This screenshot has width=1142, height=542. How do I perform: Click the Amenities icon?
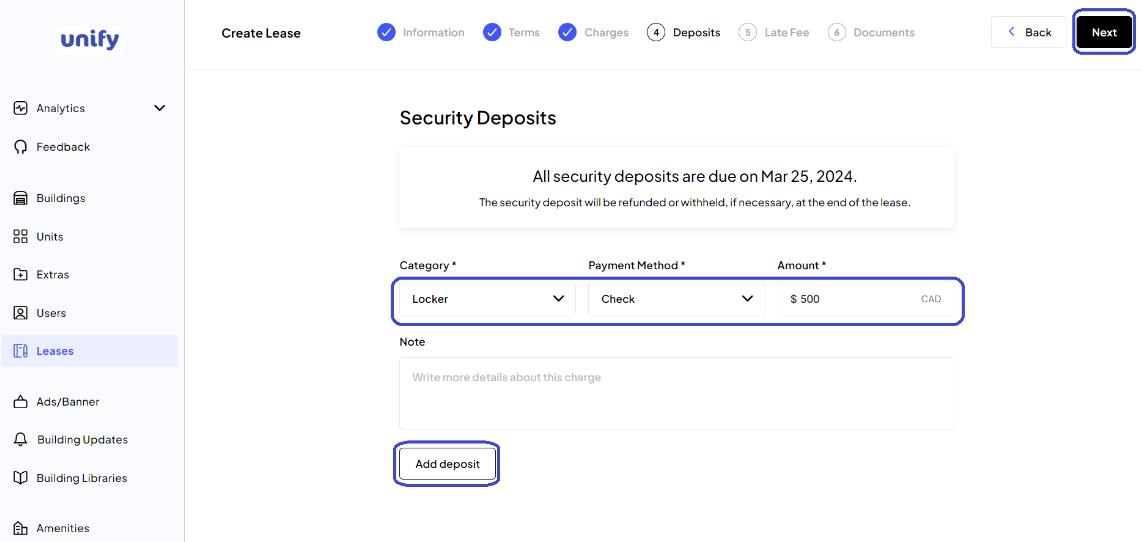click(x=20, y=528)
